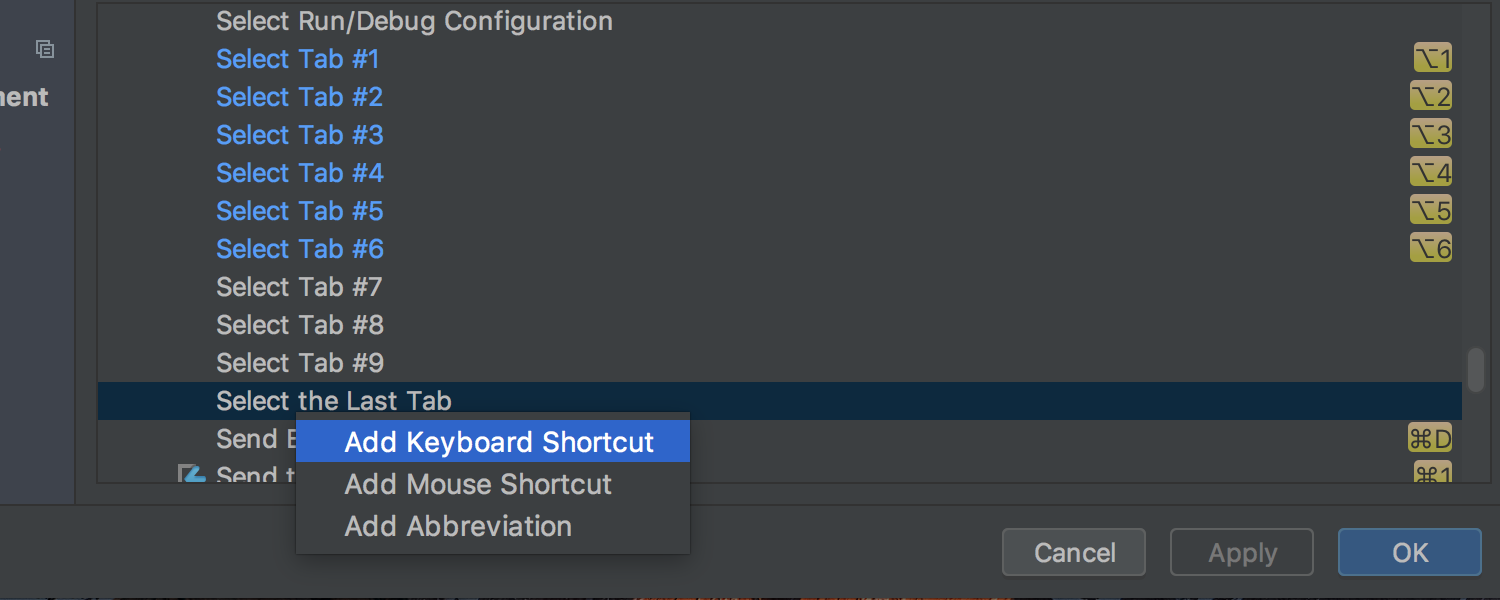The height and width of the screenshot is (600, 1500).
Task: Select the Select Tab #1 action
Action: click(x=298, y=59)
